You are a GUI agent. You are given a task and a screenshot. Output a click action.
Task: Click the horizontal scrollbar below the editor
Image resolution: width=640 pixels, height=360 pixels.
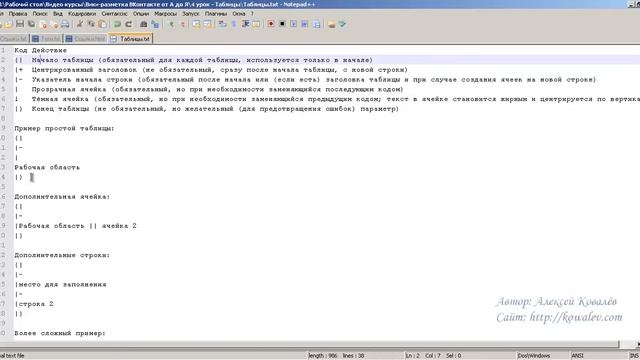(310, 344)
